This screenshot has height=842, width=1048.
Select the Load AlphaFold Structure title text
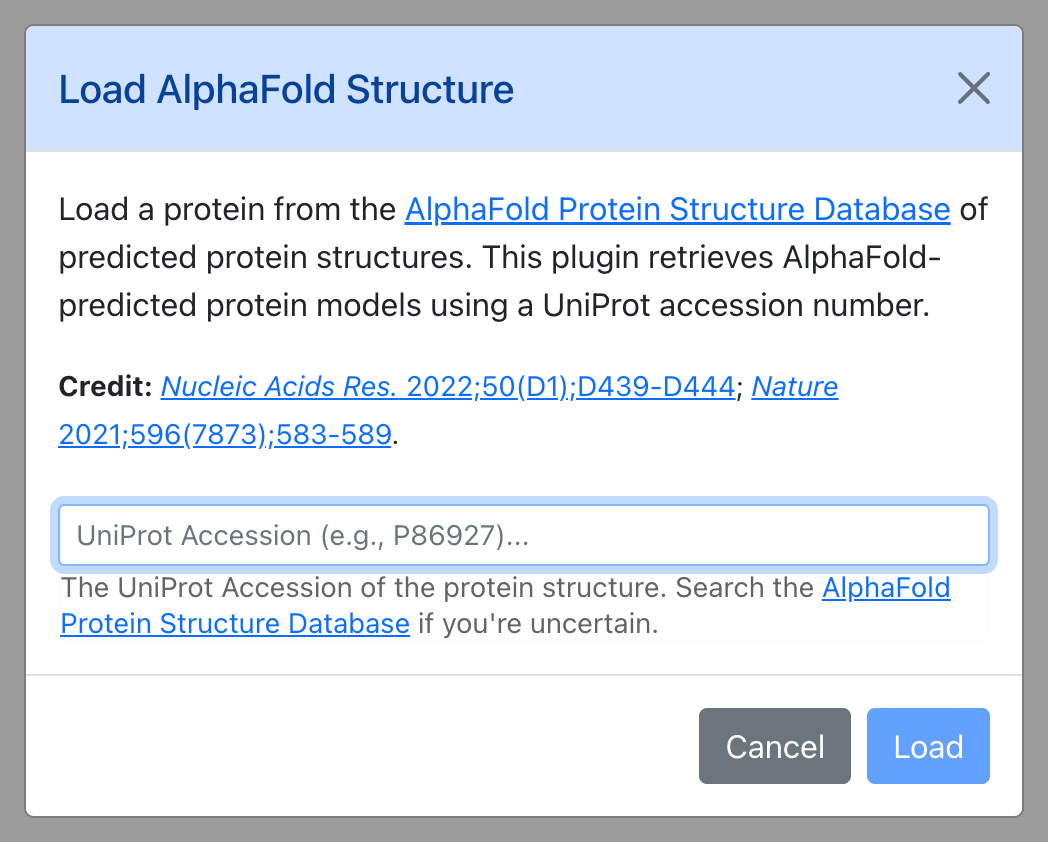point(286,90)
